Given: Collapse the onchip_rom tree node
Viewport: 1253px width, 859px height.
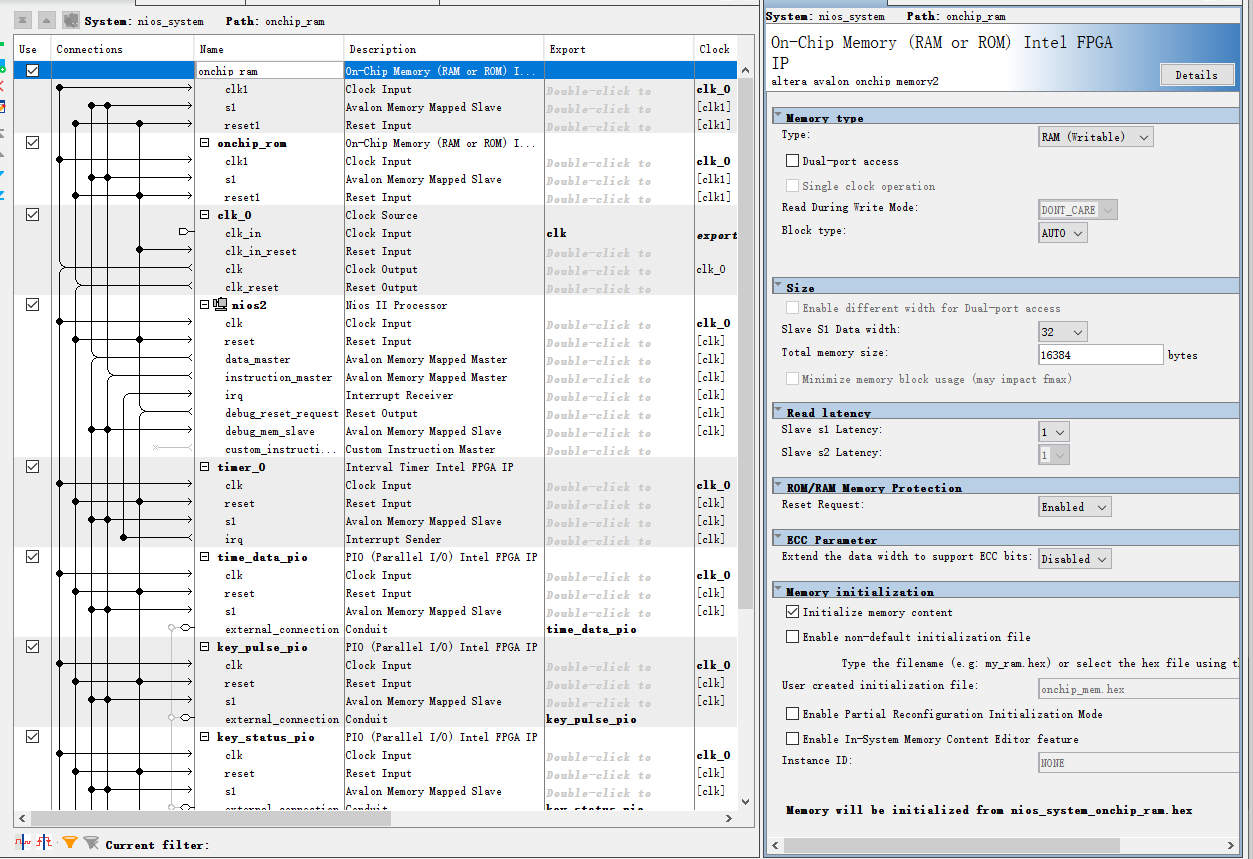Looking at the screenshot, I should [x=205, y=143].
